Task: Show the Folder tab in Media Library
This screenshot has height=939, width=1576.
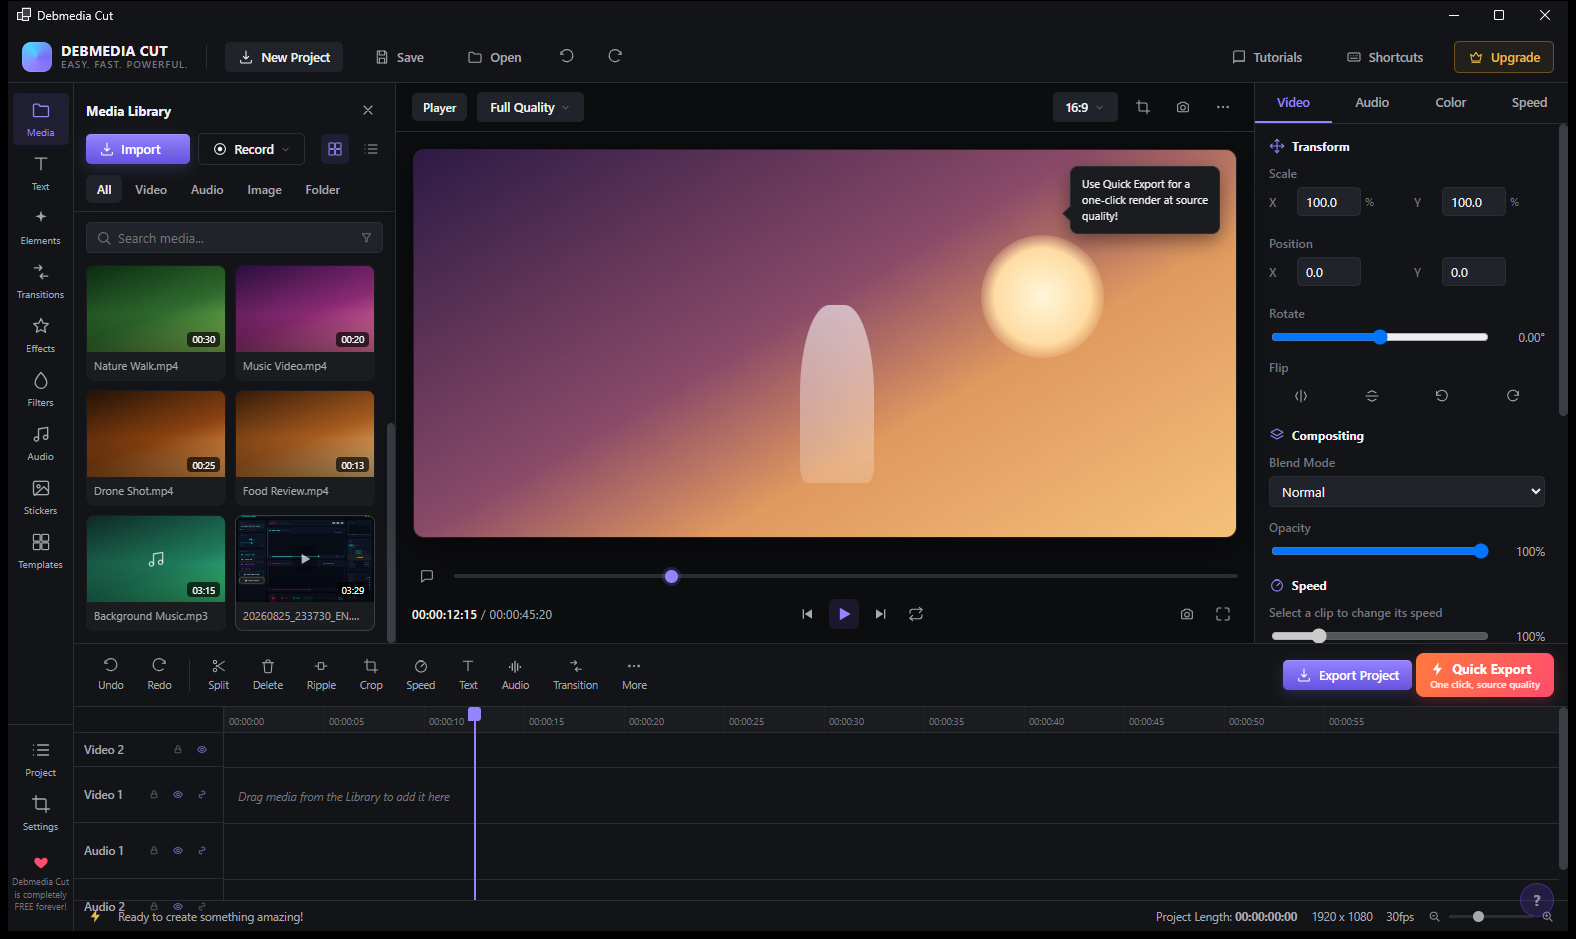Action: click(323, 189)
